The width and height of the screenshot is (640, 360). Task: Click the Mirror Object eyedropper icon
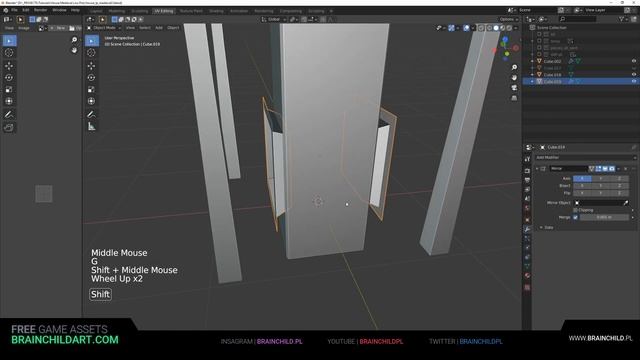(626, 203)
